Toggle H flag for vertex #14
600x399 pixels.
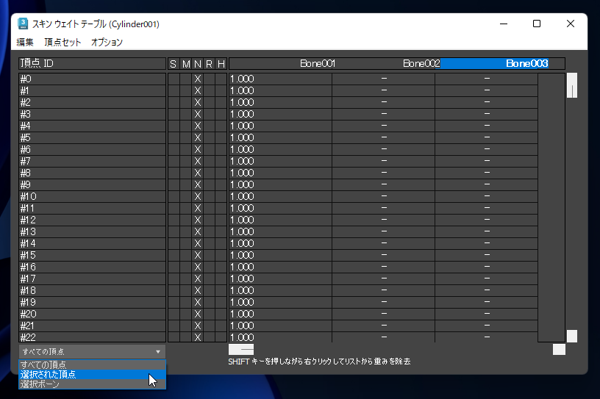pos(221,243)
